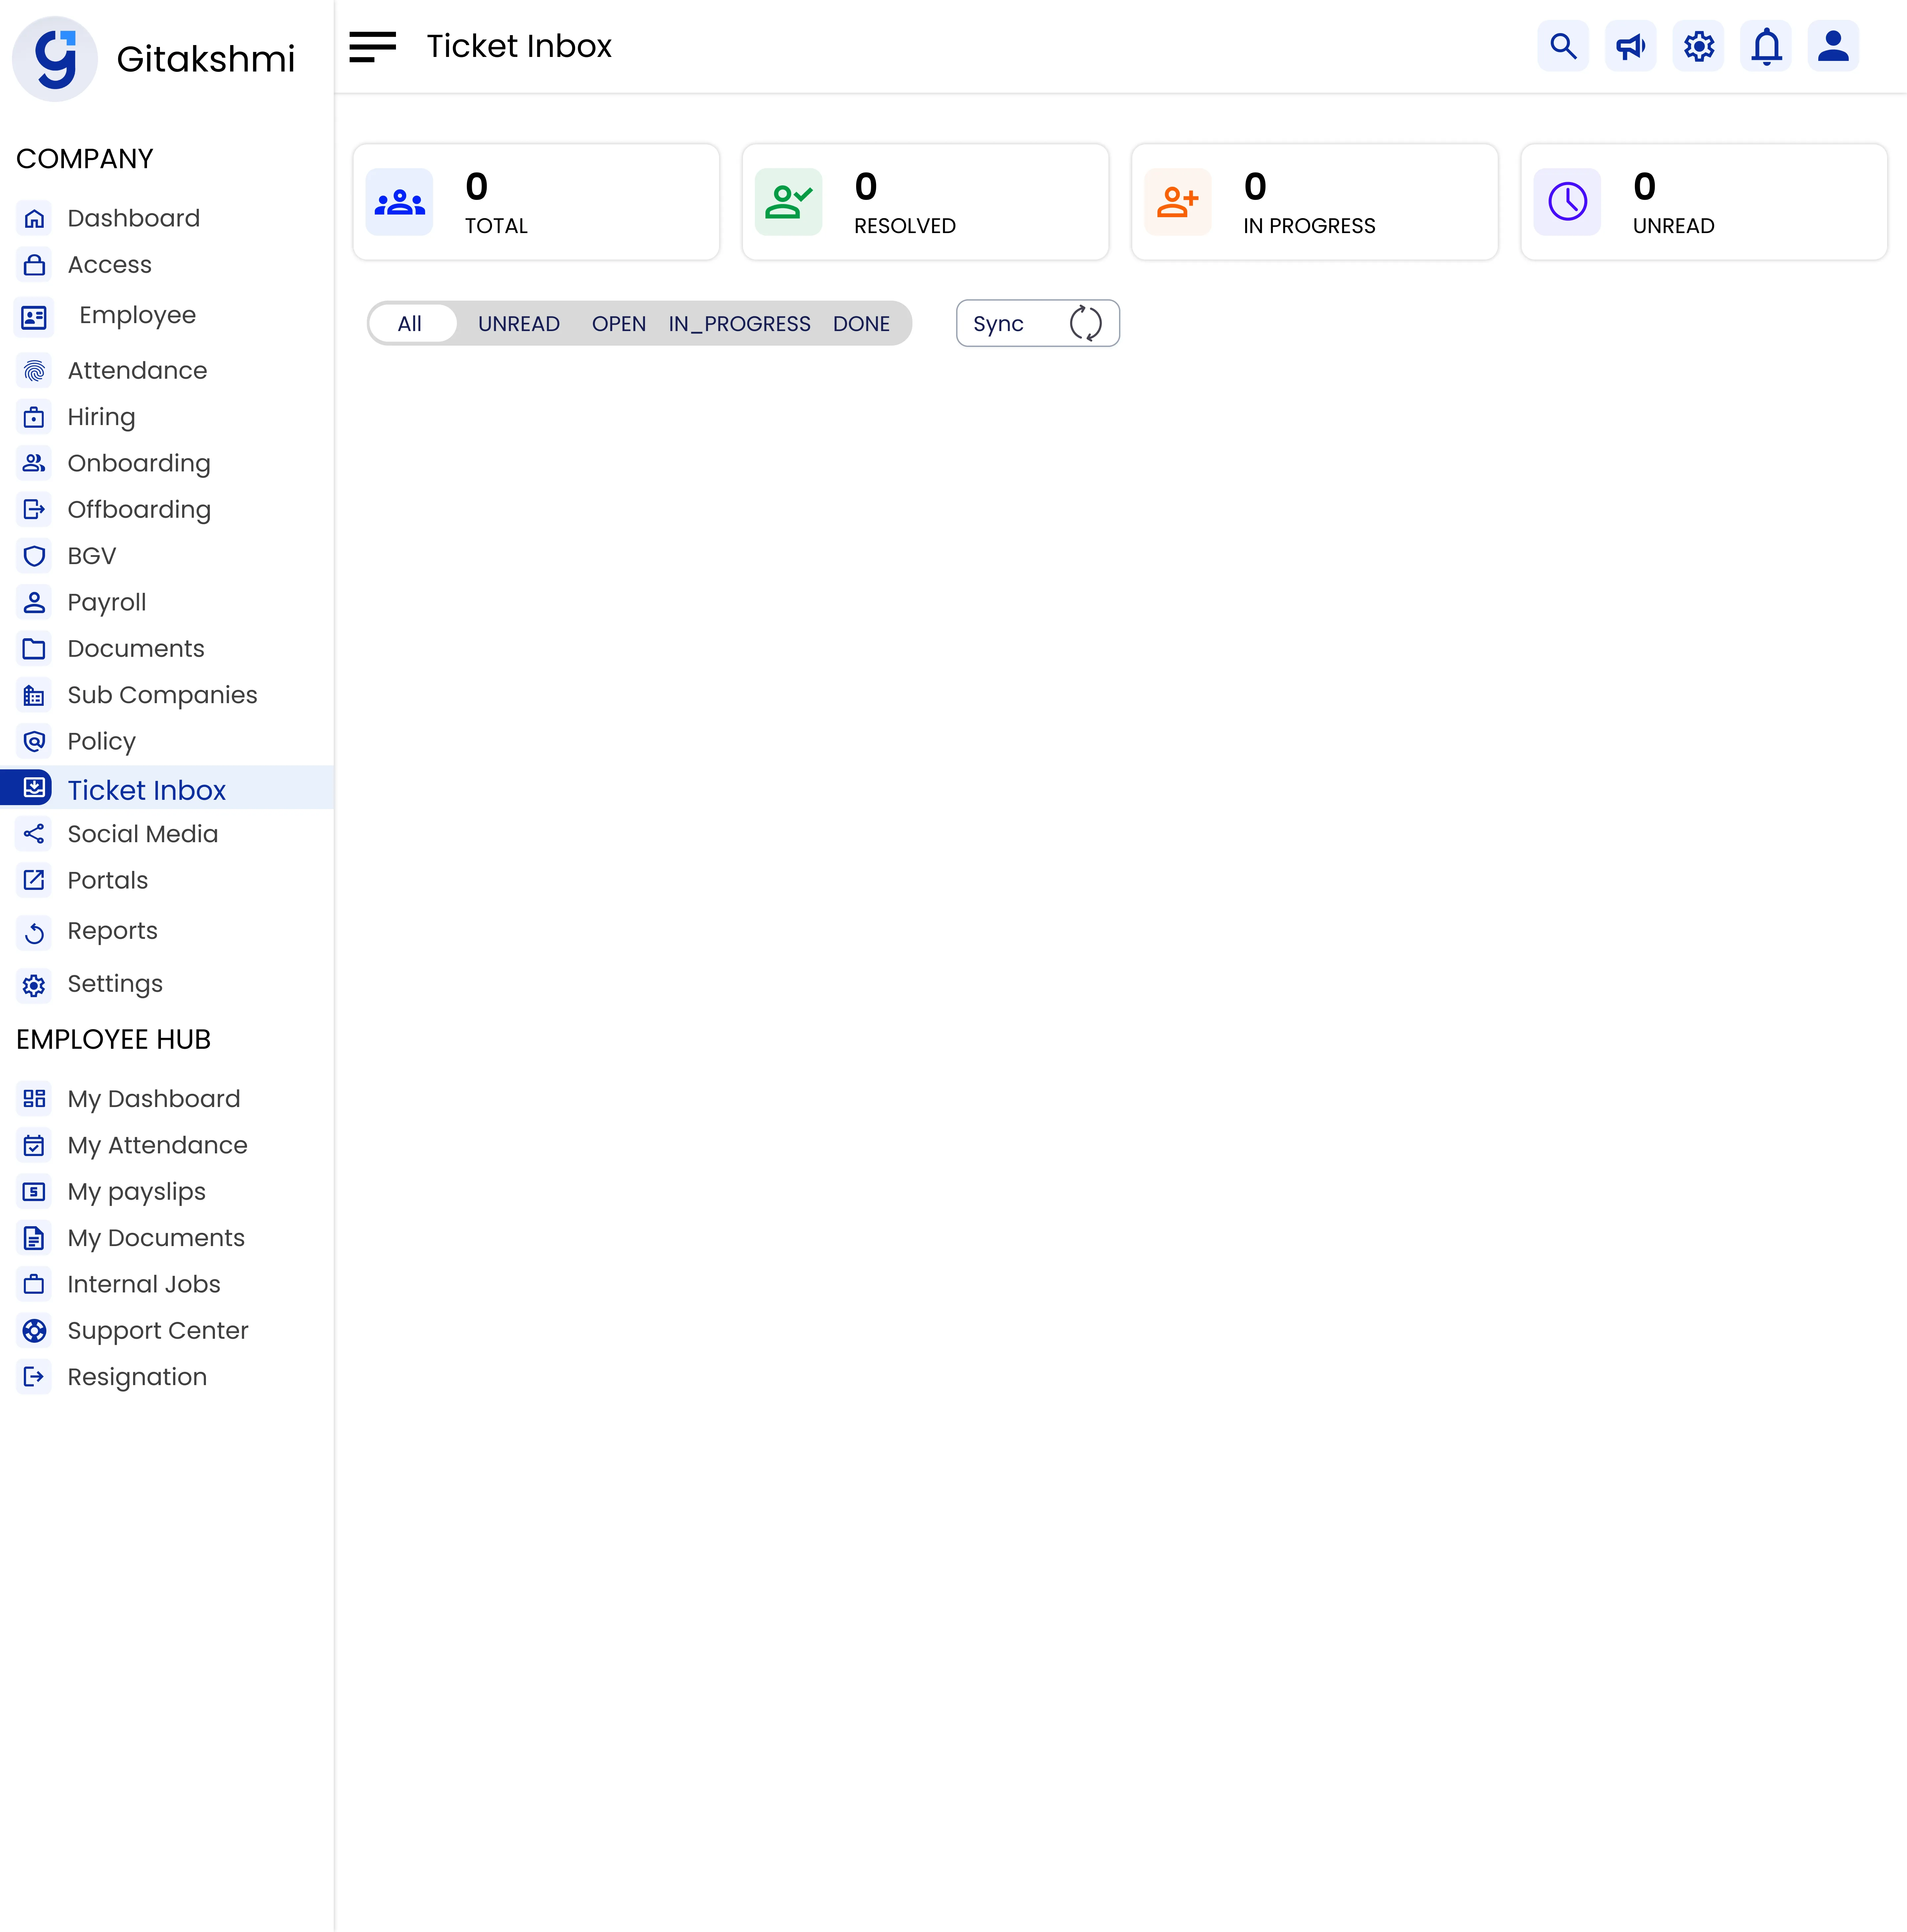The image size is (1907, 1932).
Task: Open My Dashboard
Action: pos(154,1099)
